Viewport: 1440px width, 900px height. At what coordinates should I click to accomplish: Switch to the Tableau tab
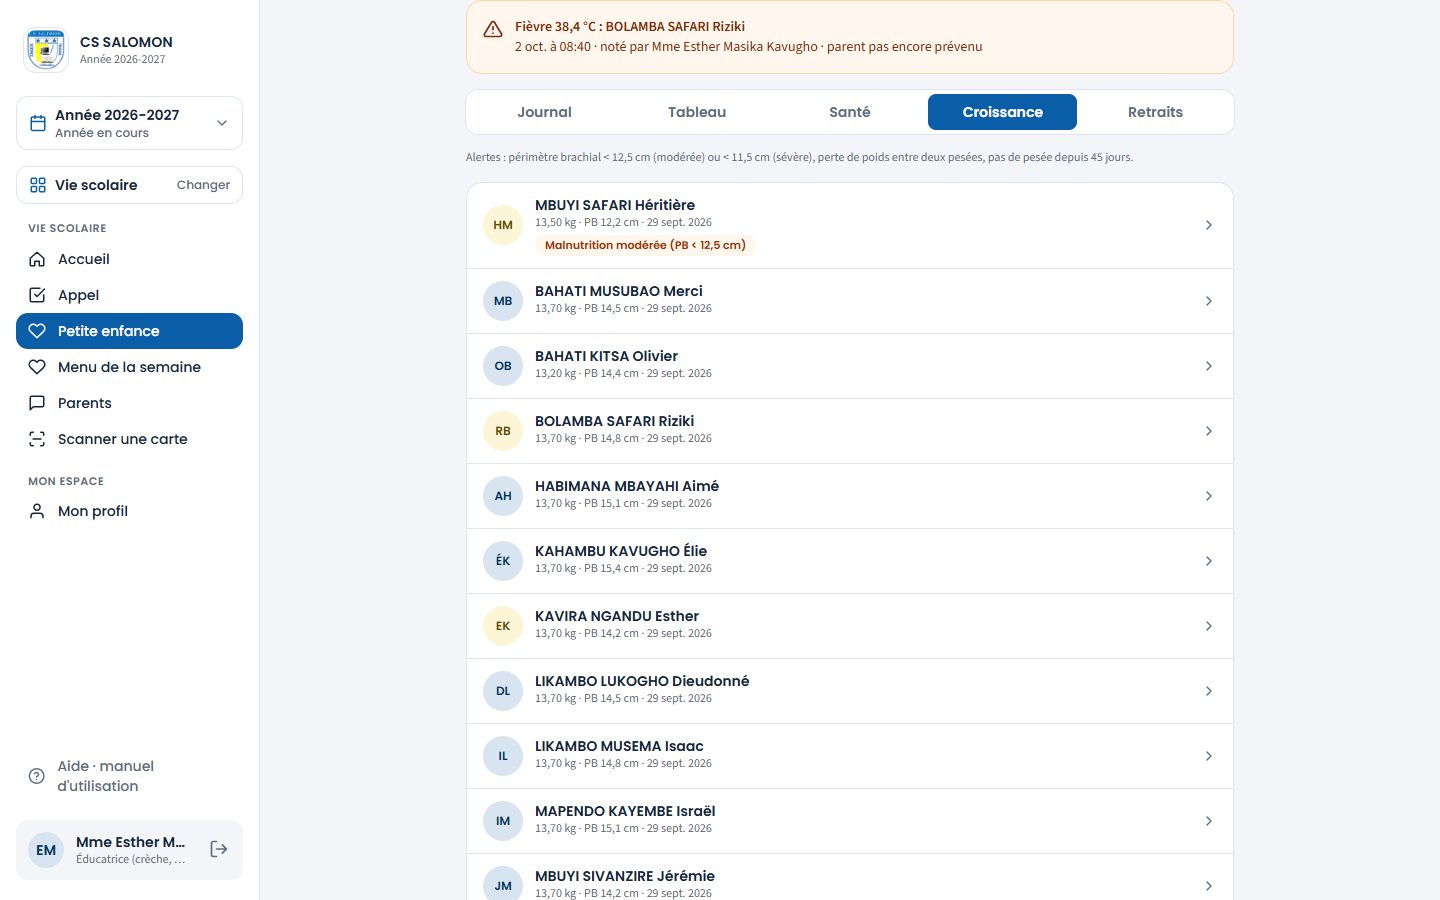[x=697, y=112]
